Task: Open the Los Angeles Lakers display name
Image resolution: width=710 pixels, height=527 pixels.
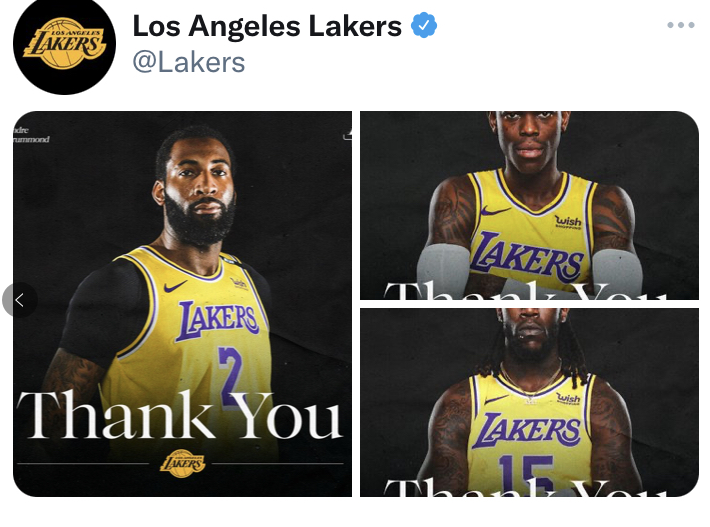Action: [x=267, y=26]
